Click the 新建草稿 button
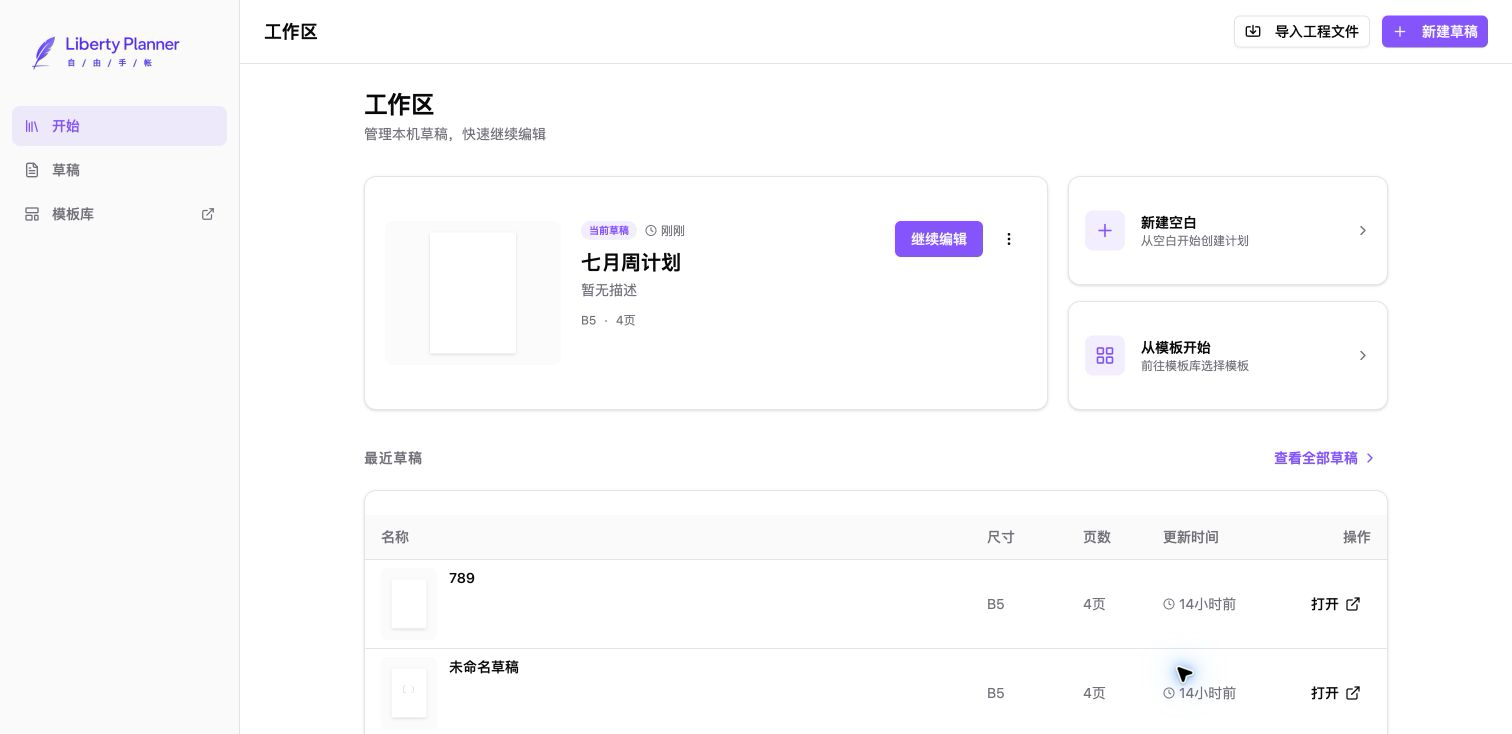Image resolution: width=1512 pixels, height=734 pixels. (x=1434, y=32)
